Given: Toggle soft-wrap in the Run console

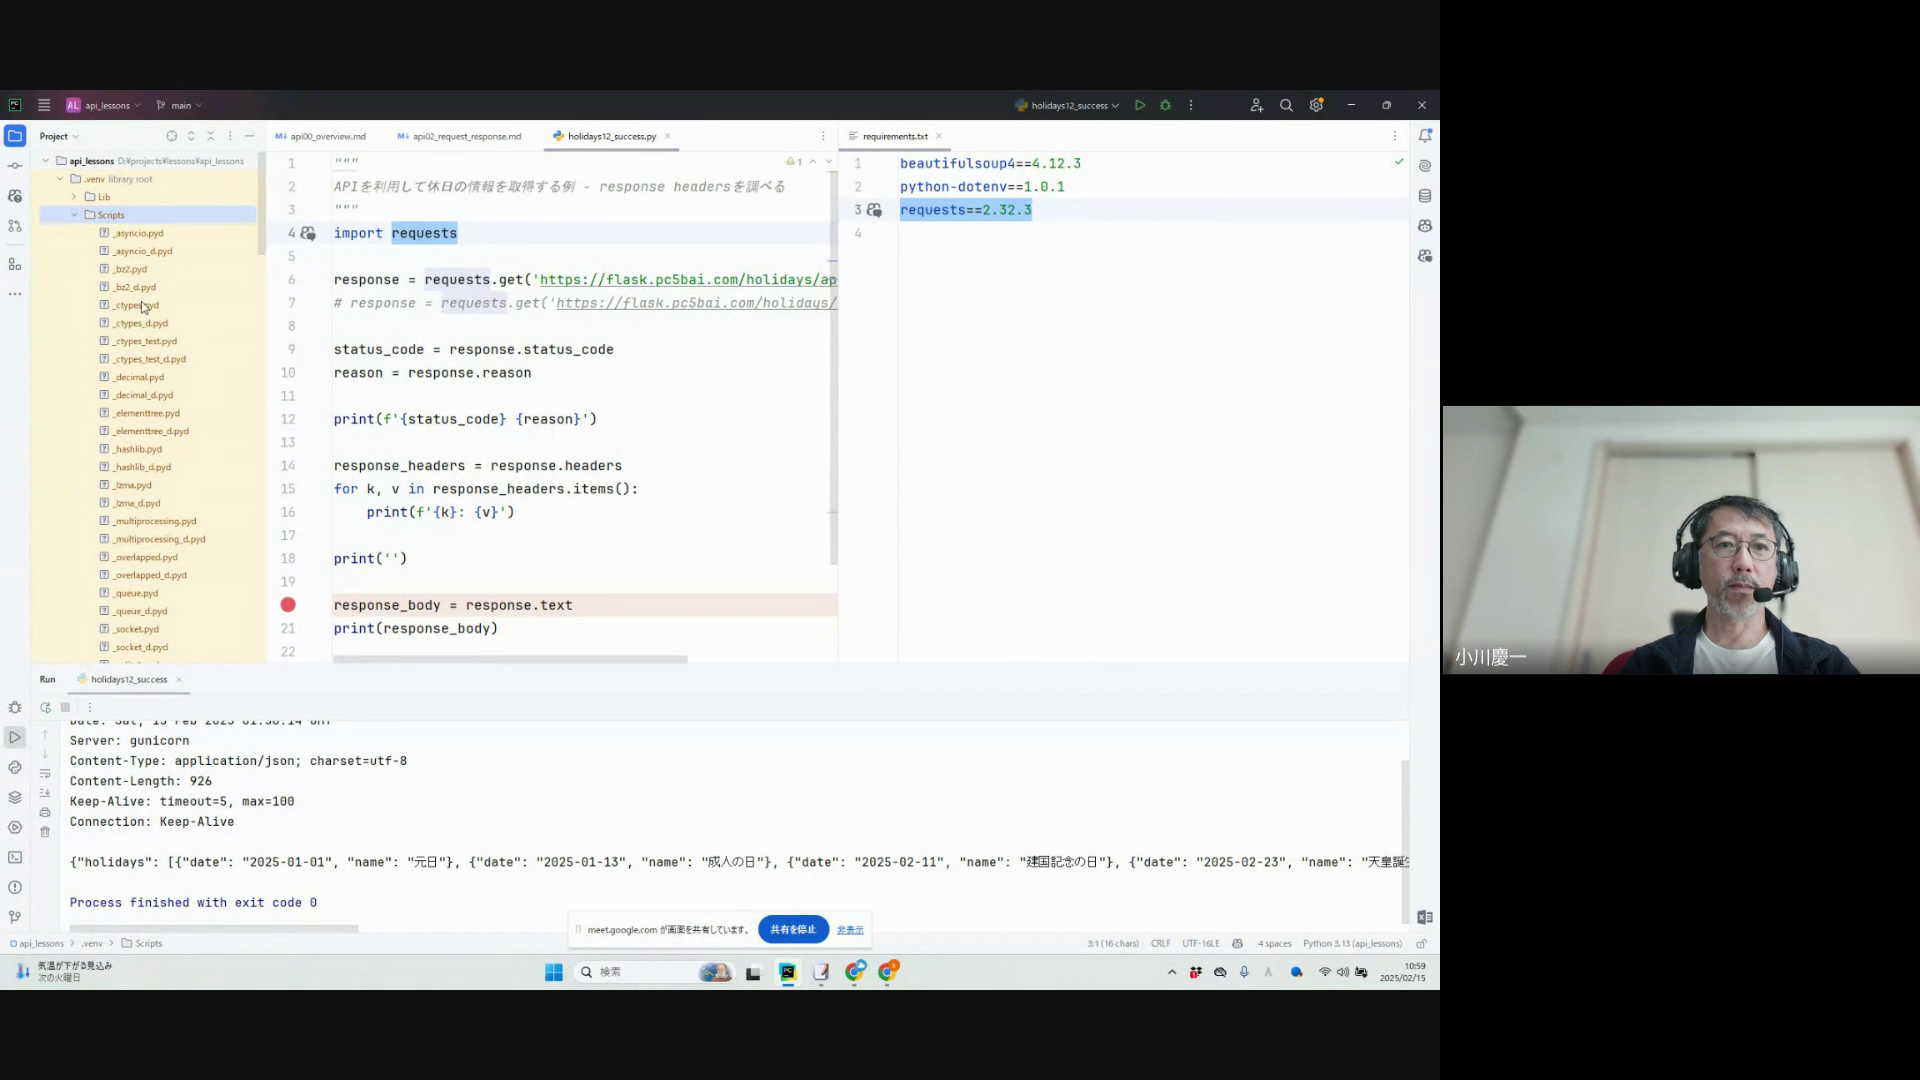Looking at the screenshot, I should click(45, 773).
